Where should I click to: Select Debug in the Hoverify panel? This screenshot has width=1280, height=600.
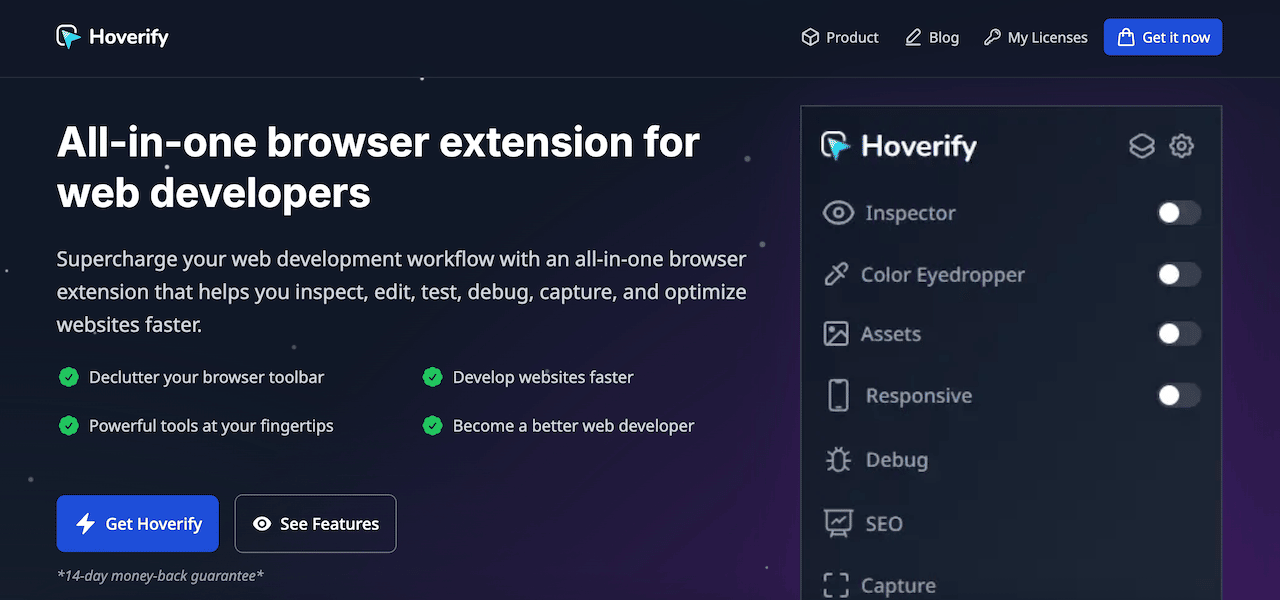click(876, 459)
